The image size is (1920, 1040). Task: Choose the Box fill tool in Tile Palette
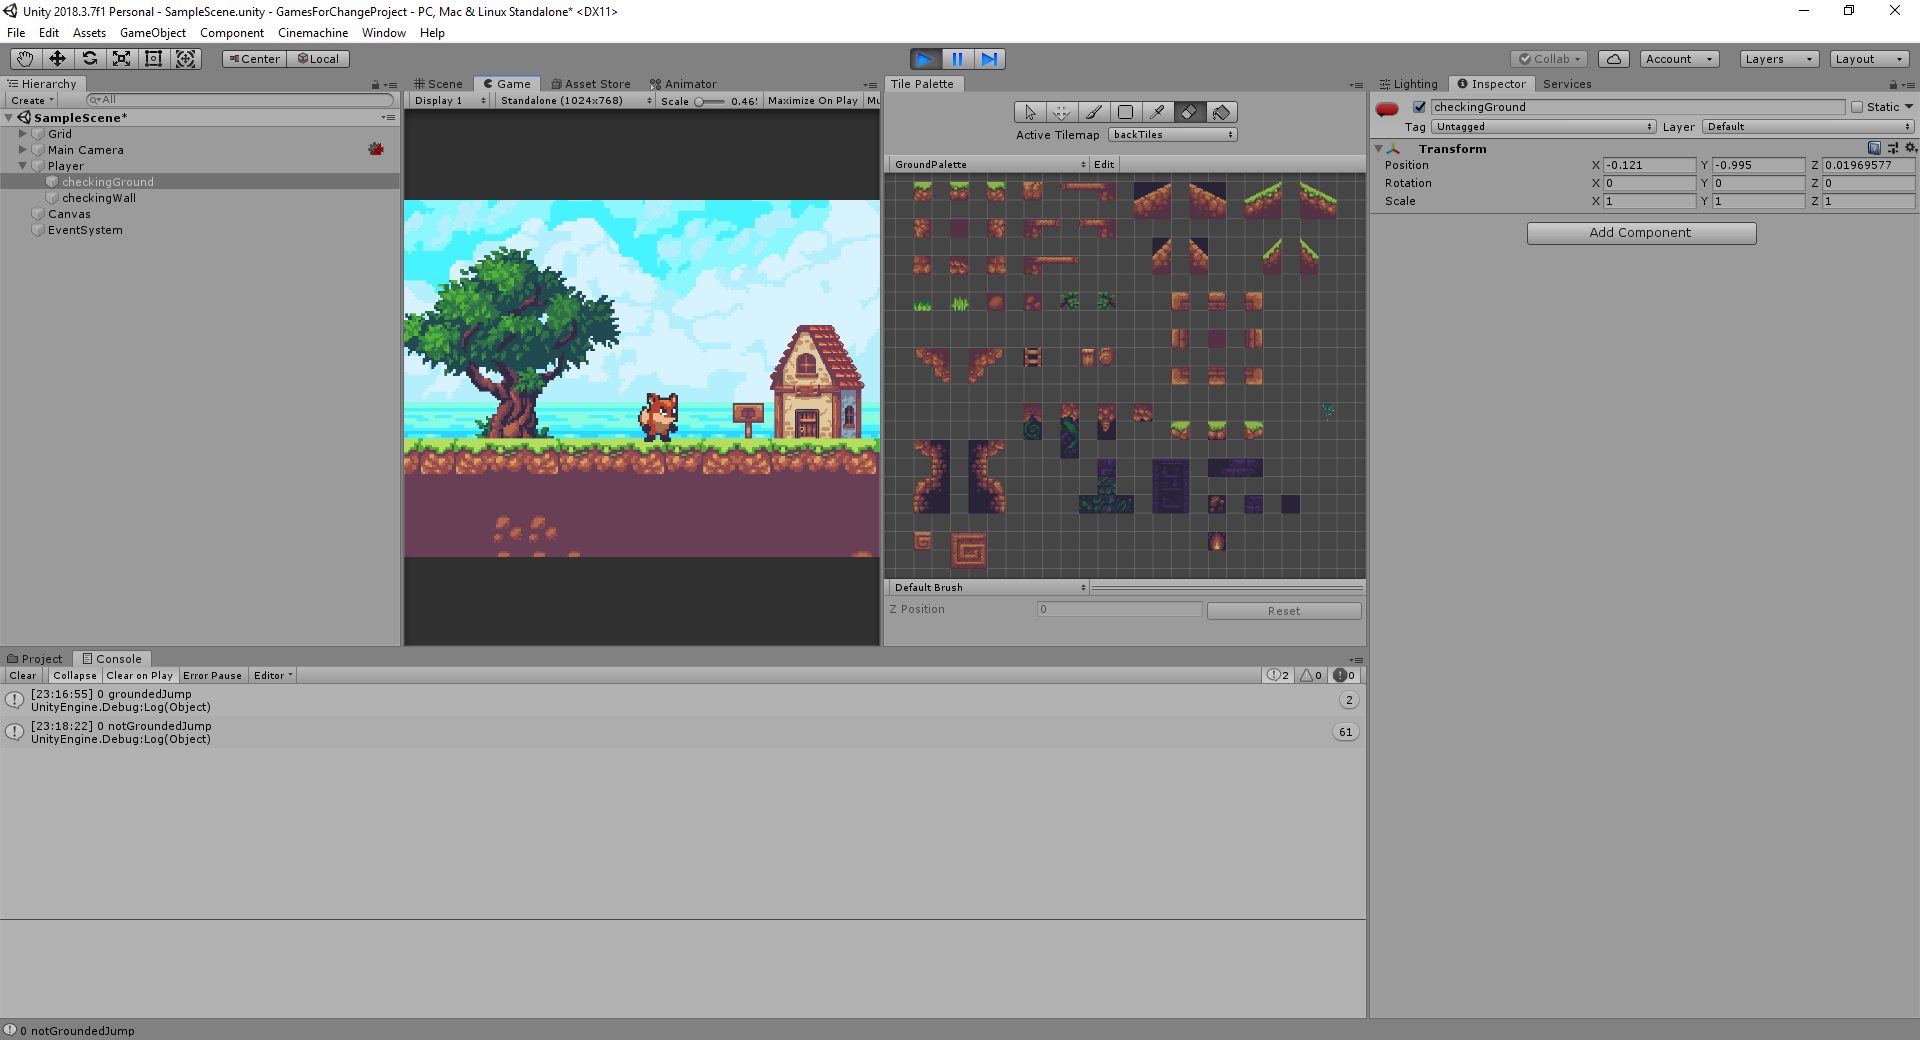tap(1126, 112)
